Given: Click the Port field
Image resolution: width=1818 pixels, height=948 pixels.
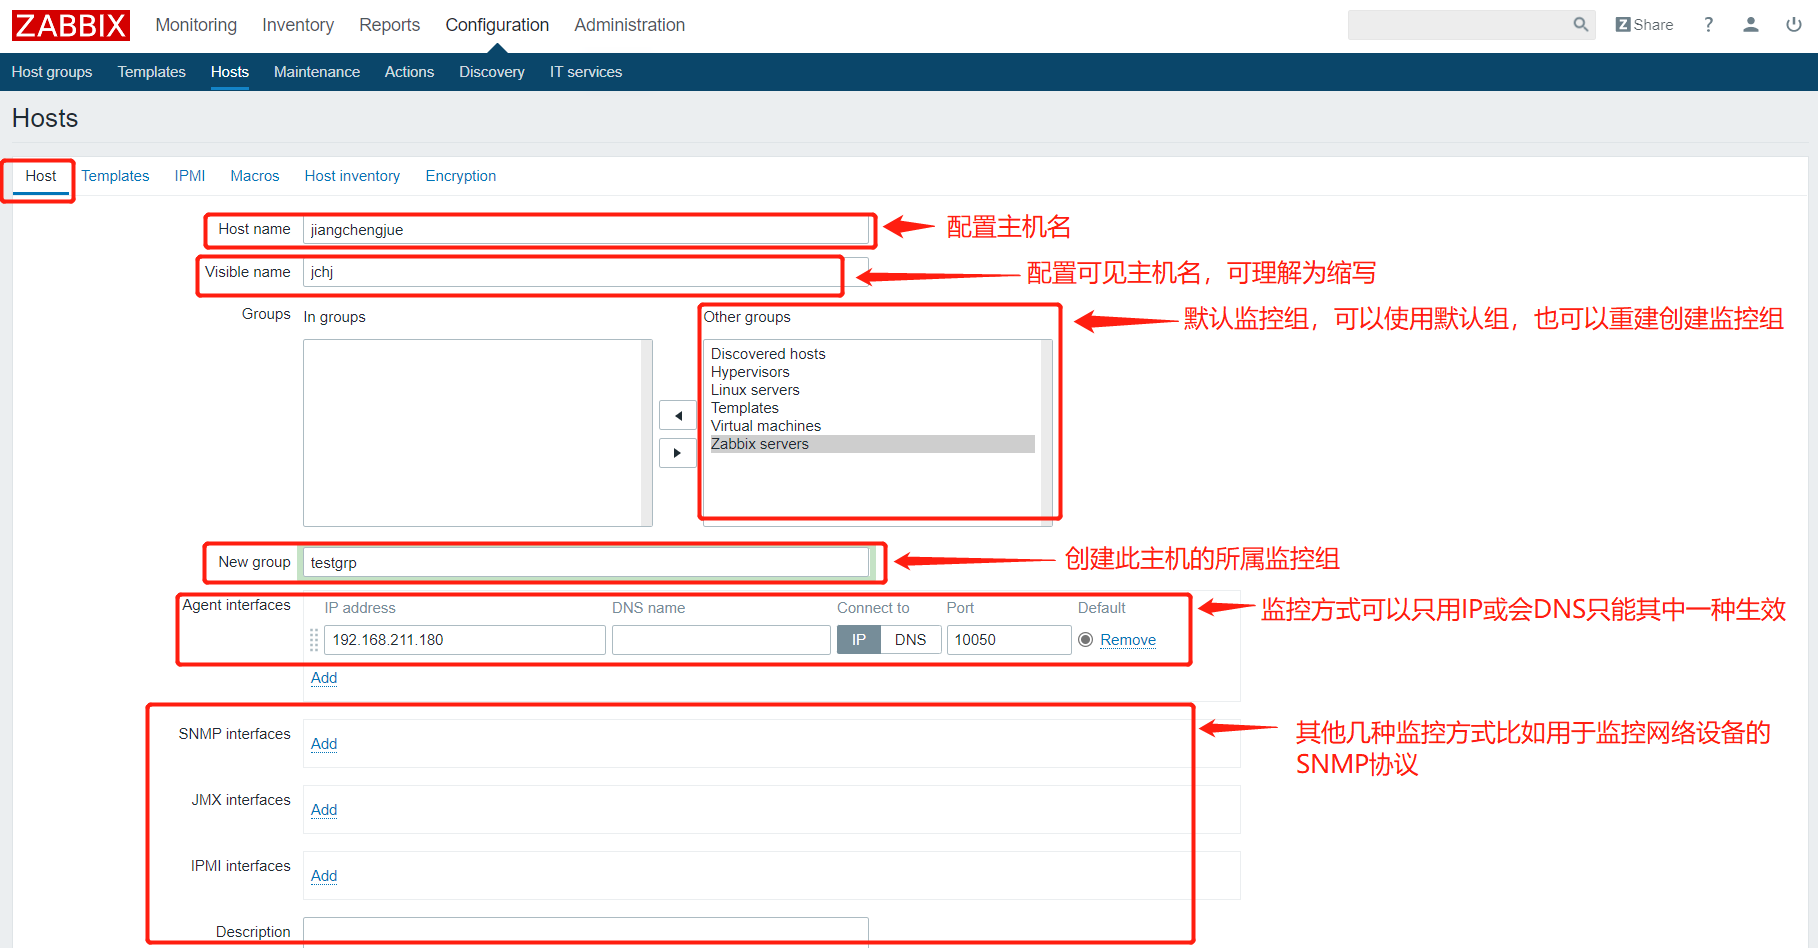Looking at the screenshot, I should point(1009,640).
